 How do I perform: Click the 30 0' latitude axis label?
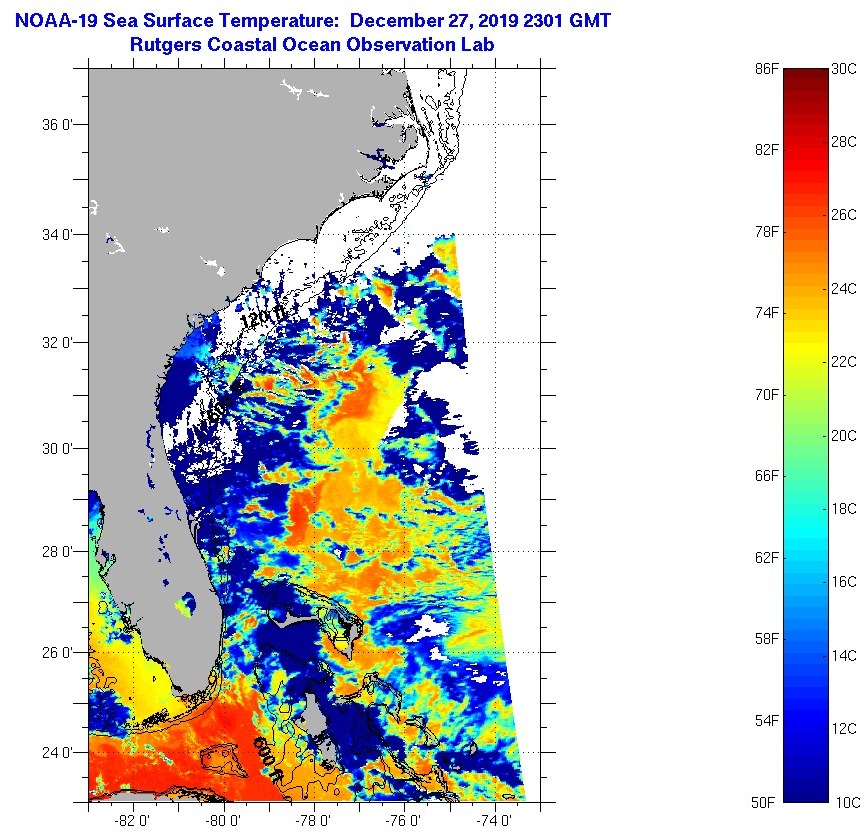click(60, 447)
